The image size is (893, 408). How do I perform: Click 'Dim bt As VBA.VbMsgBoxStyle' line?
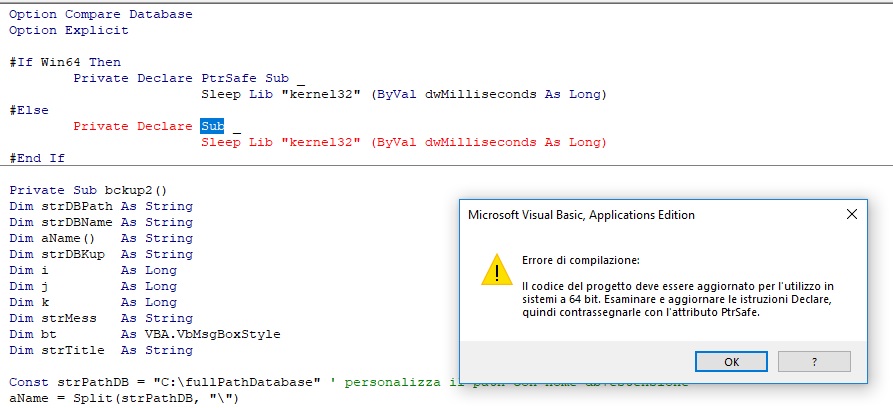tap(145, 334)
